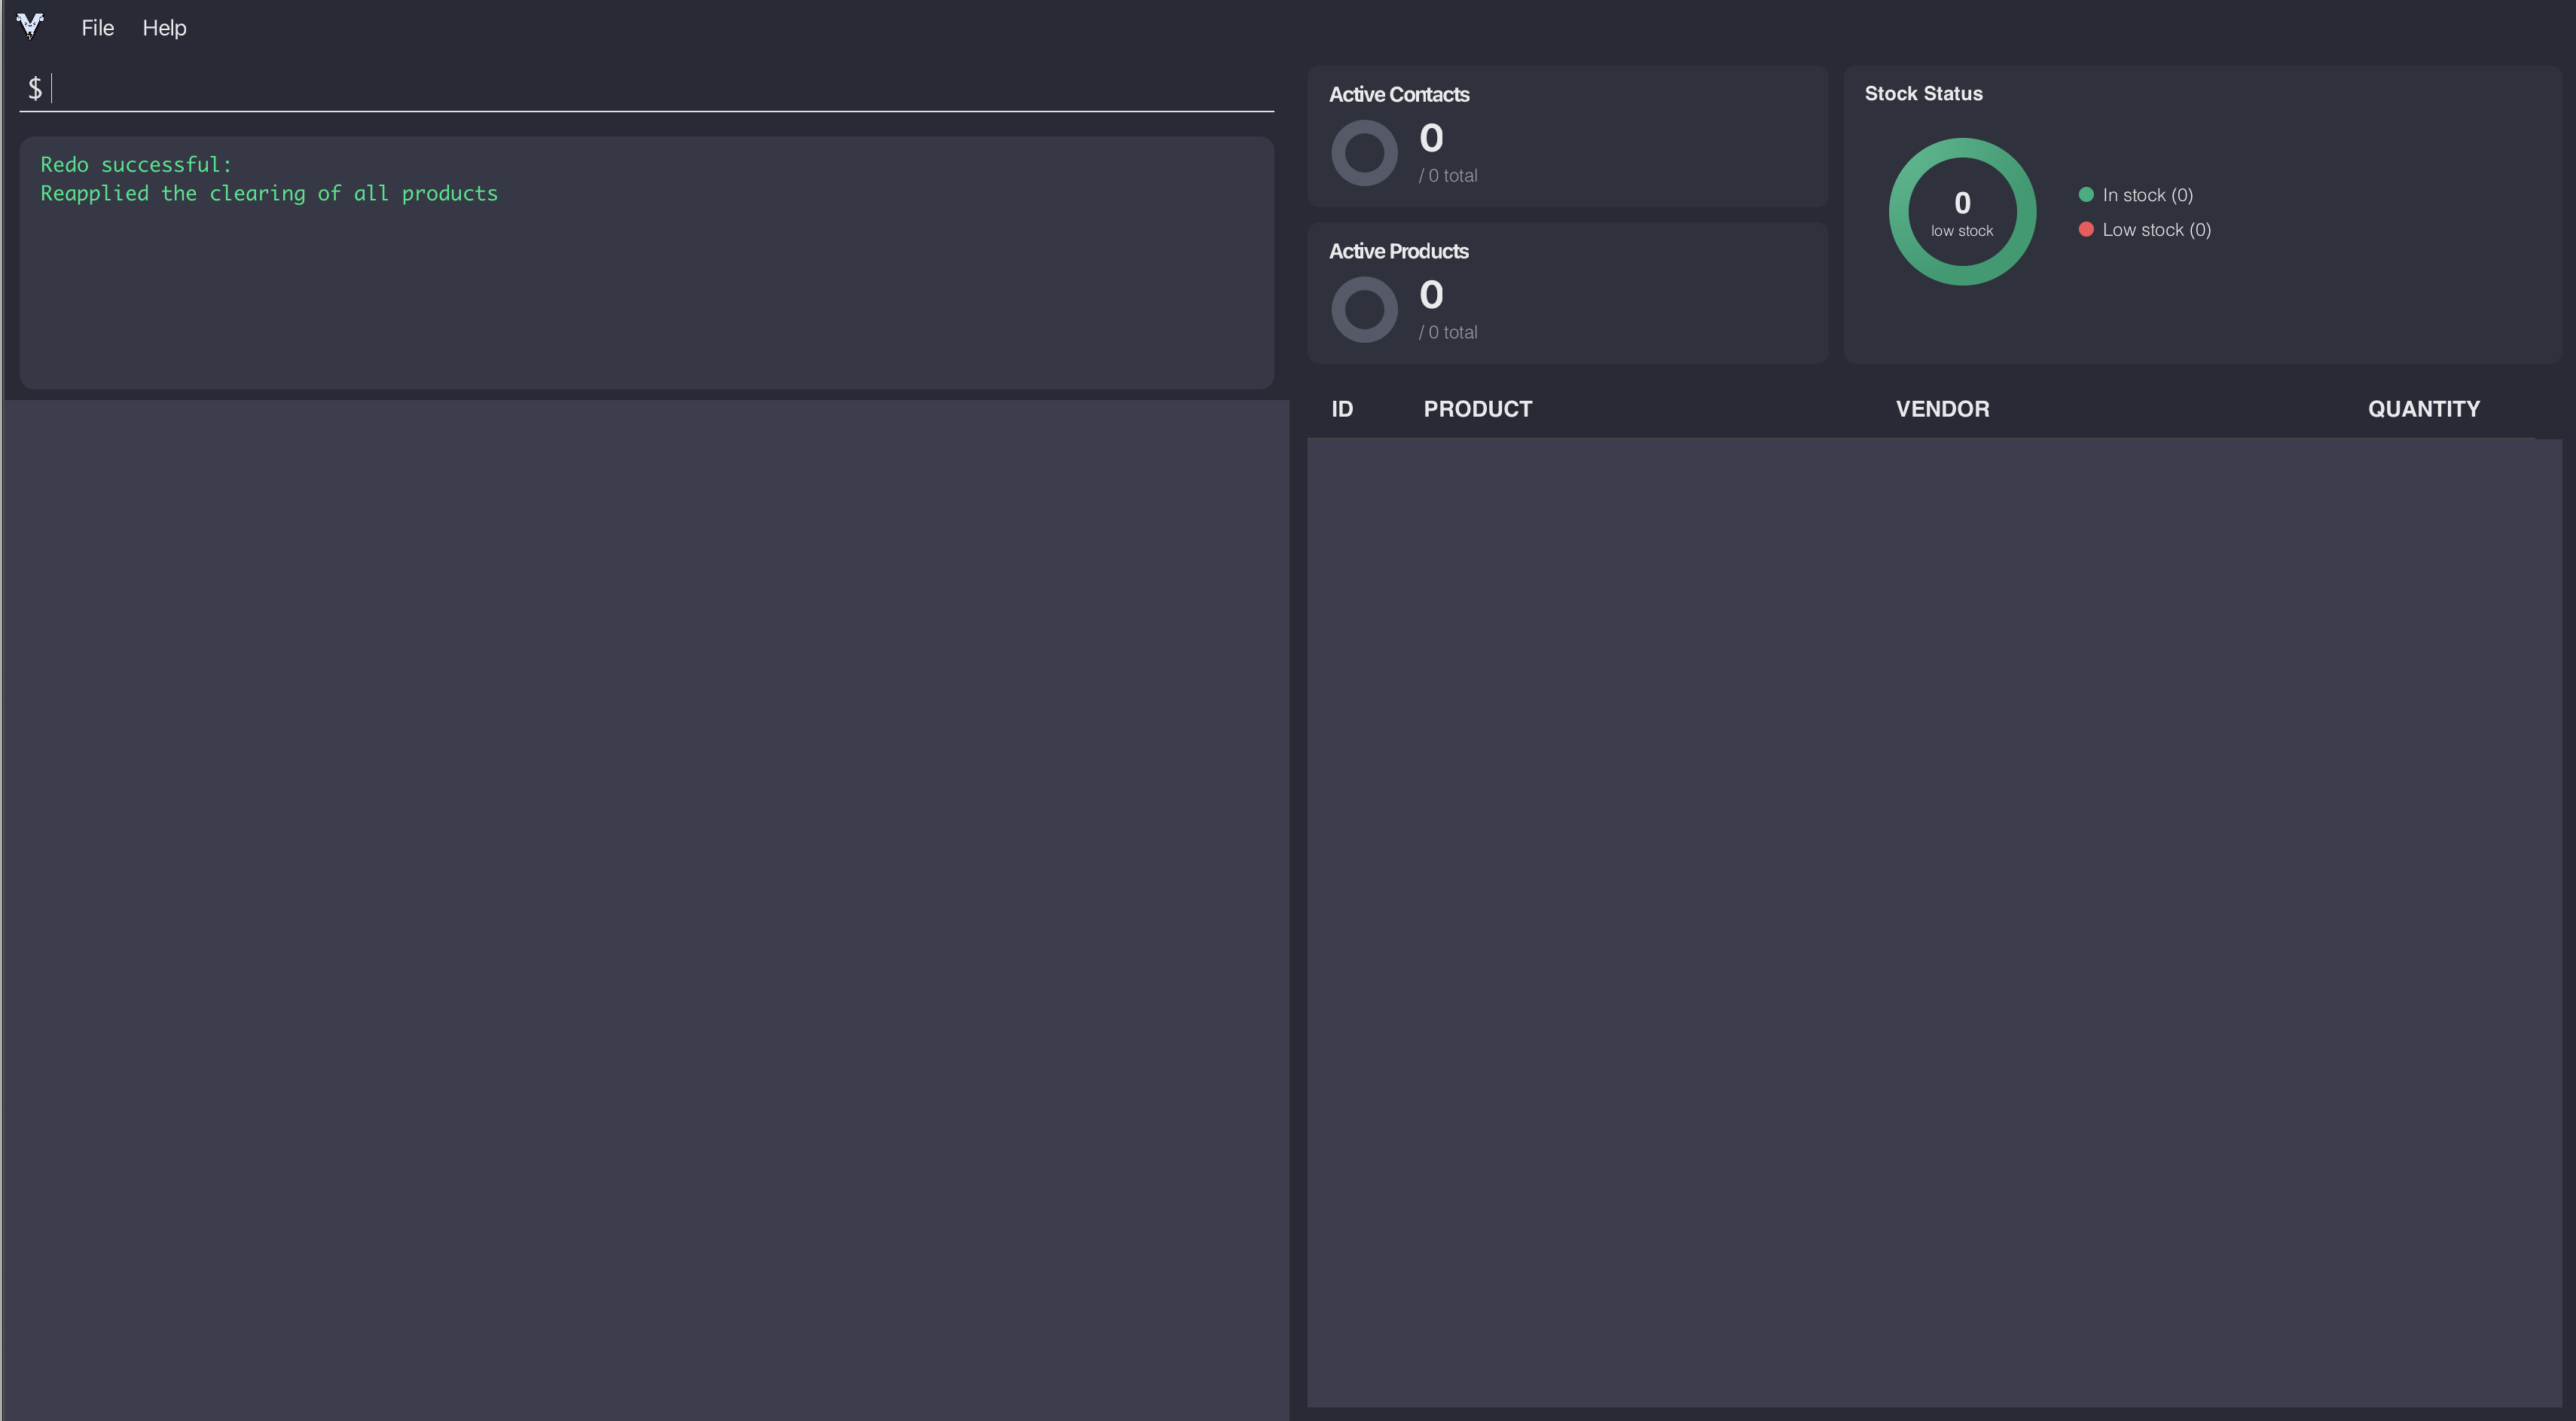Click the Active Products count number
2576x1421 pixels.
tap(1431, 295)
